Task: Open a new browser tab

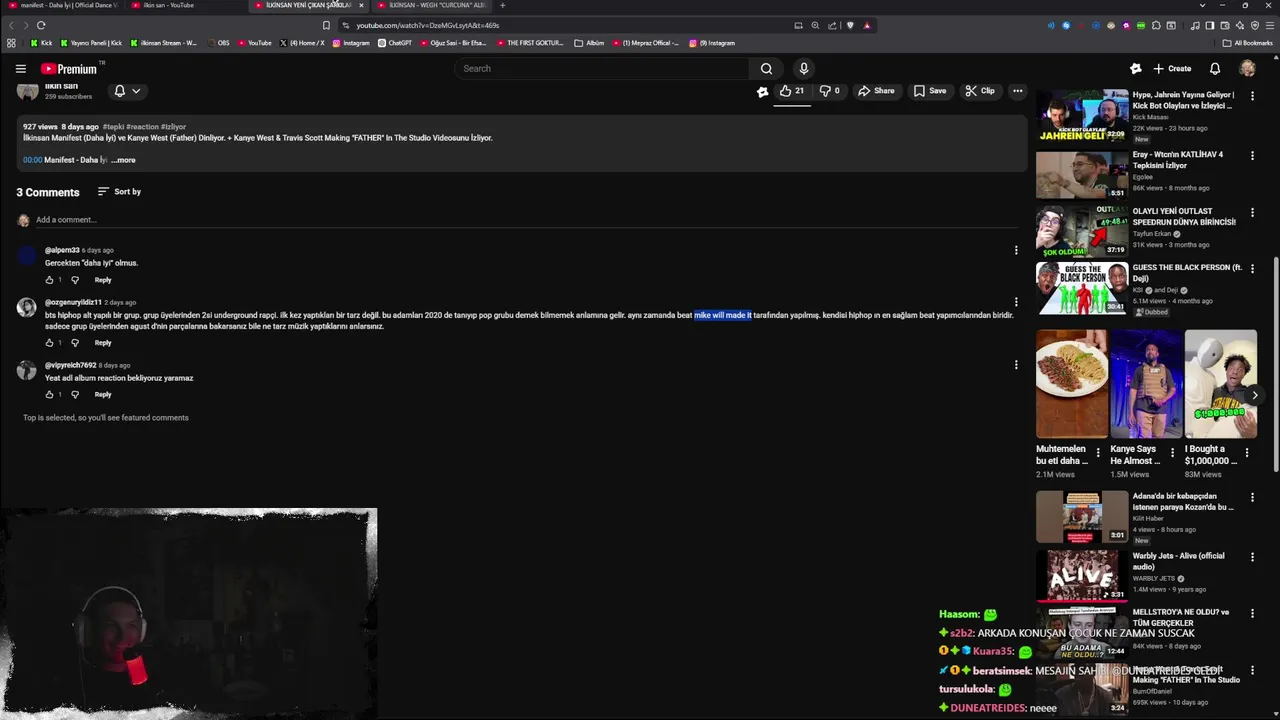Action: point(502,5)
